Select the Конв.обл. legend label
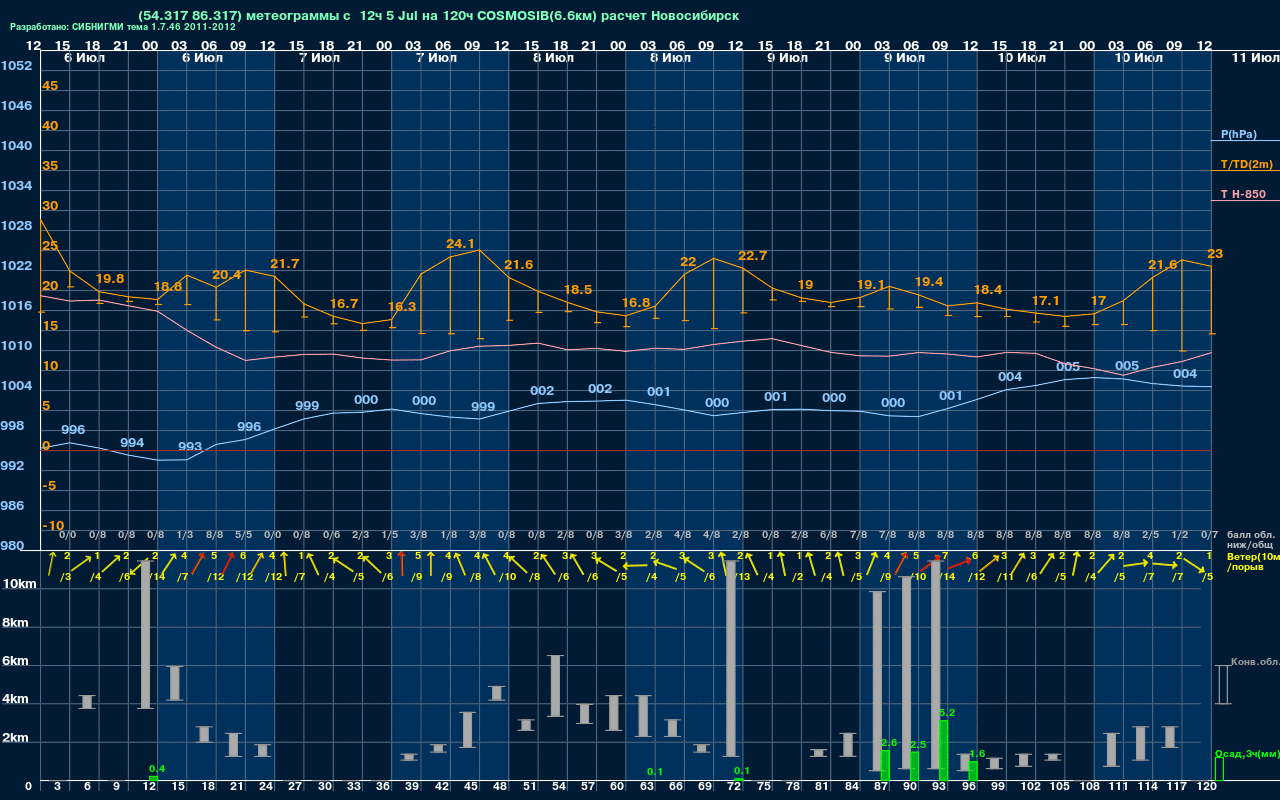Screen dimensions: 1280x800 1254,662
